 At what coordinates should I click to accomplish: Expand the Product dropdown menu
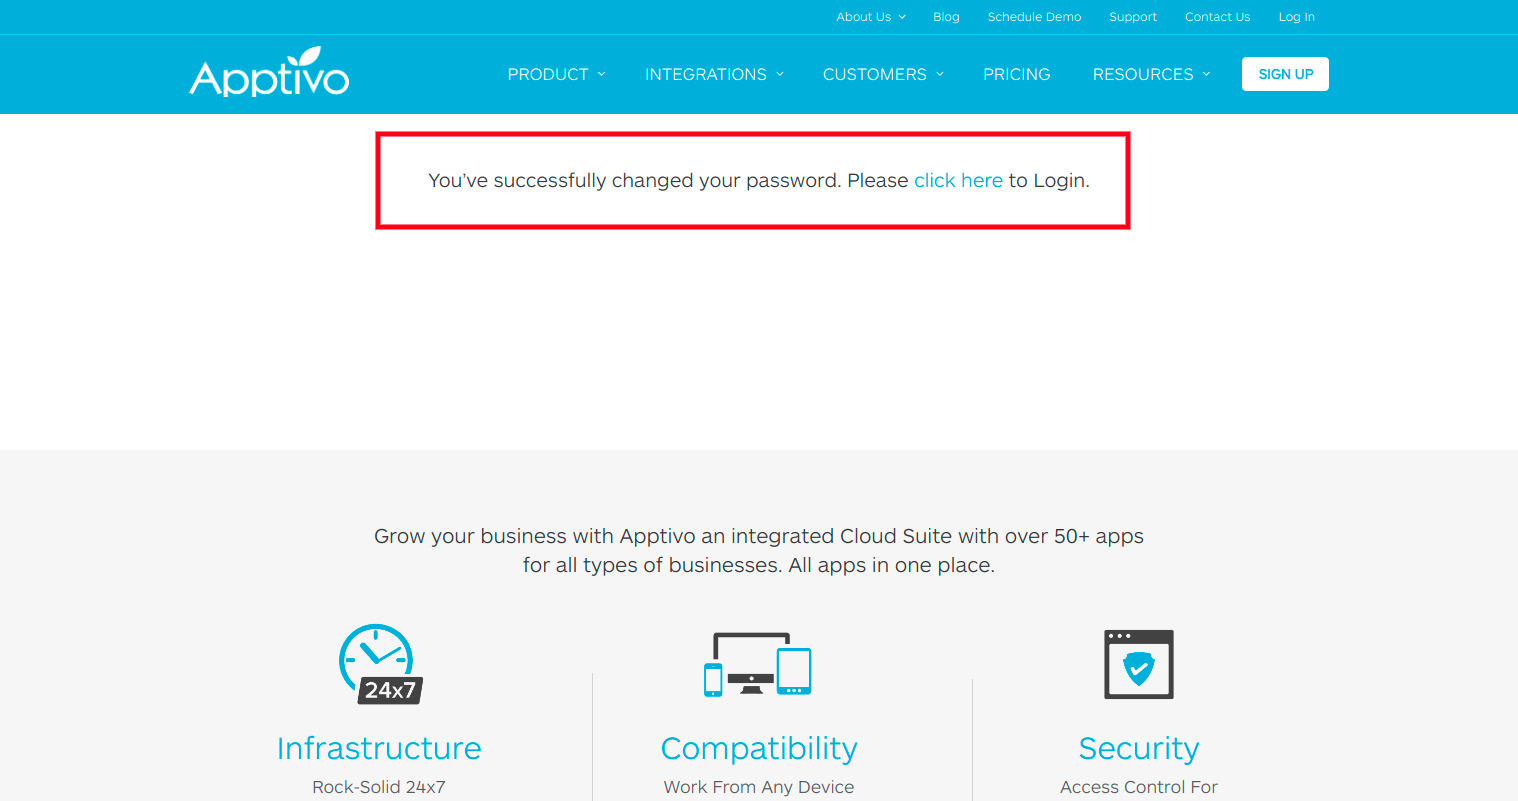point(556,74)
